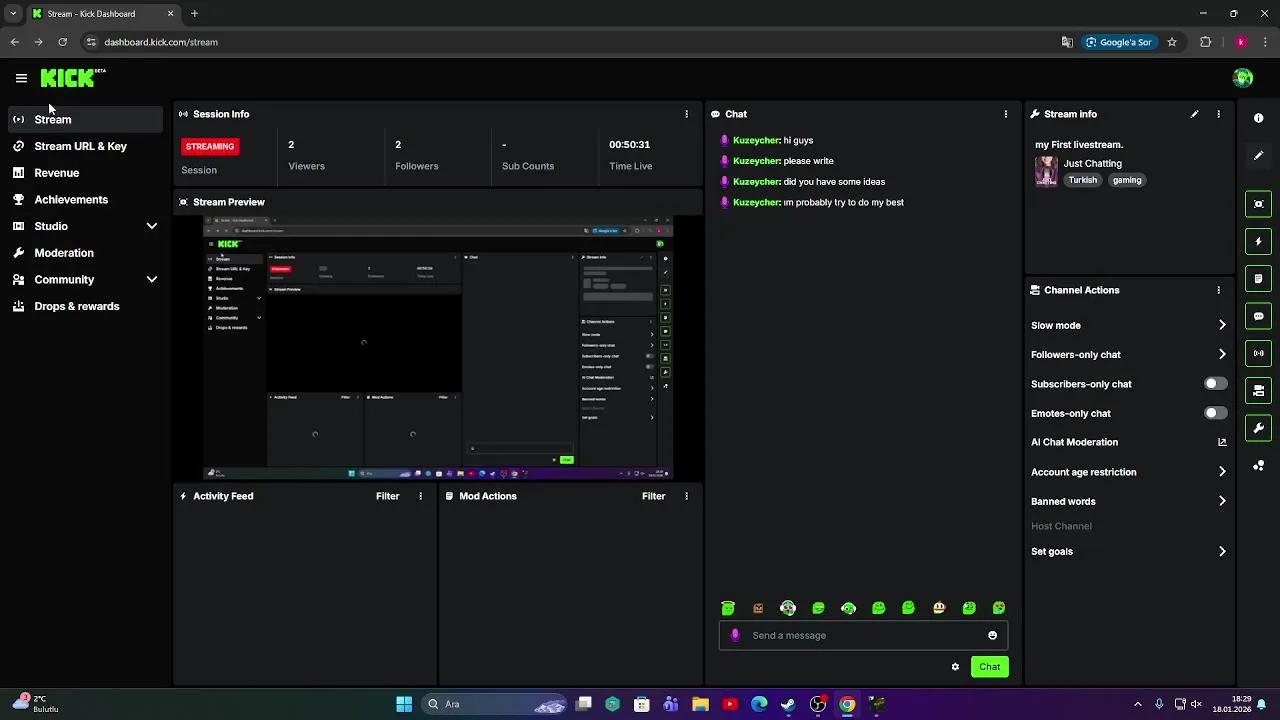Insert the brown box emote
The height and width of the screenshot is (720, 1280).
coord(758,608)
